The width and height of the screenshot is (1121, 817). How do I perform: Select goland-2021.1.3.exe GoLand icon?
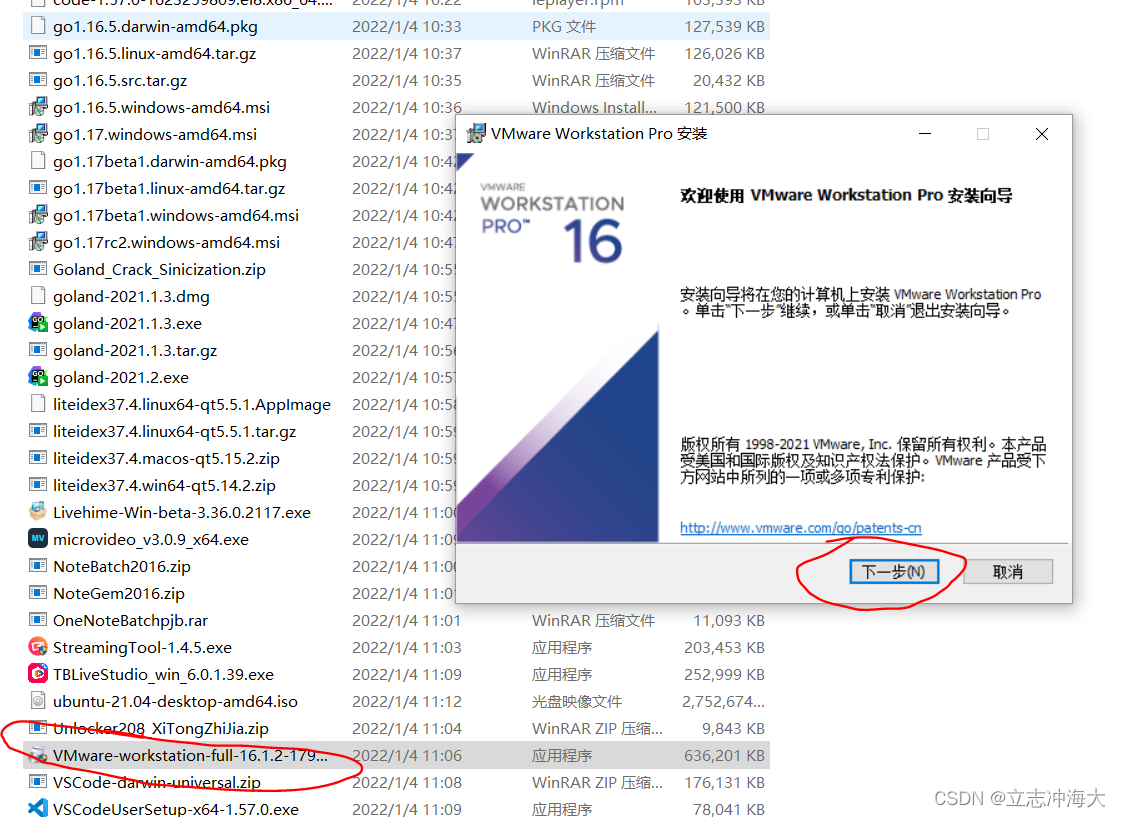pos(38,323)
